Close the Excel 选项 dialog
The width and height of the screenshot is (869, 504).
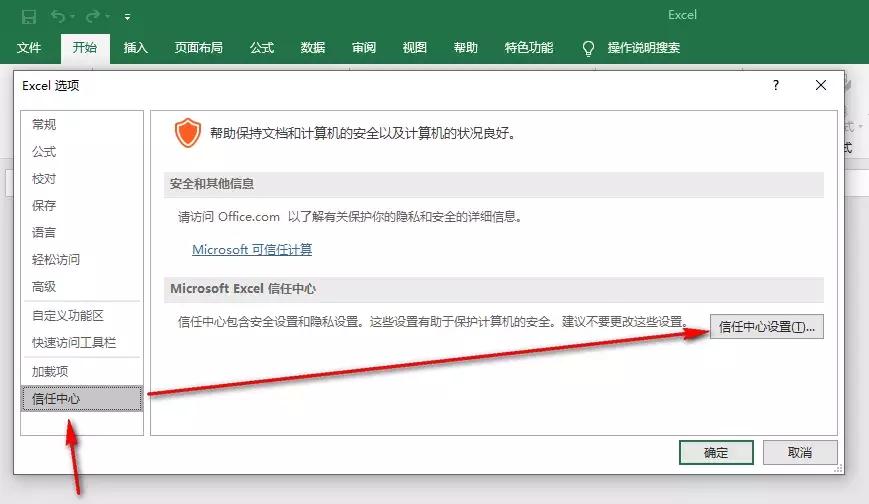pyautogui.click(x=821, y=85)
